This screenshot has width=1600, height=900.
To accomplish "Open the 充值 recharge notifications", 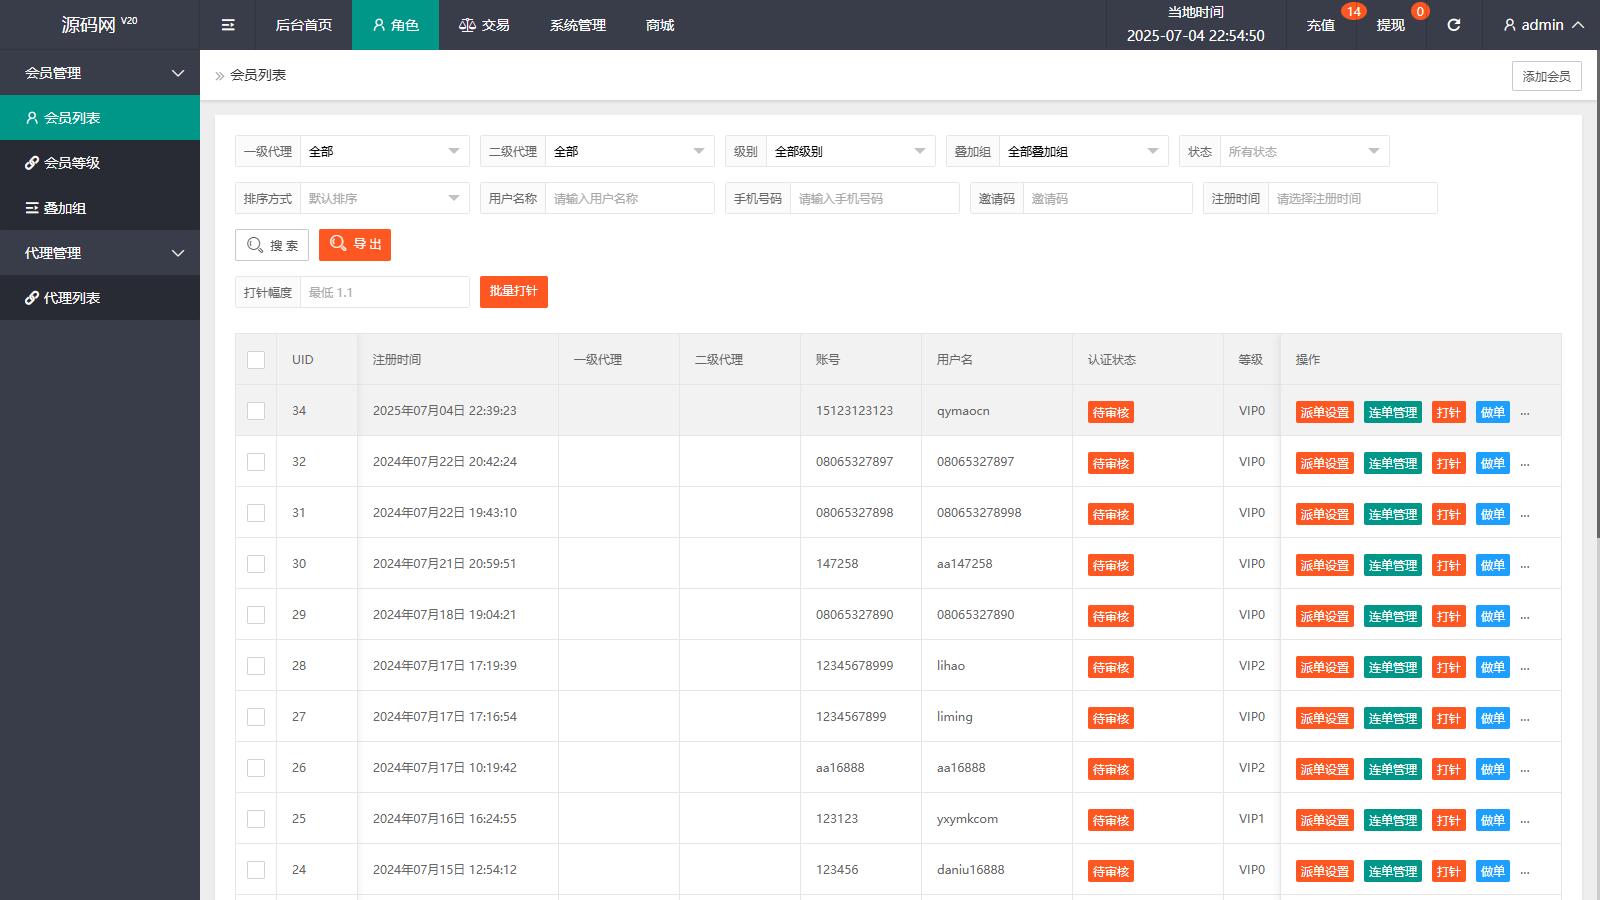I will point(1320,25).
